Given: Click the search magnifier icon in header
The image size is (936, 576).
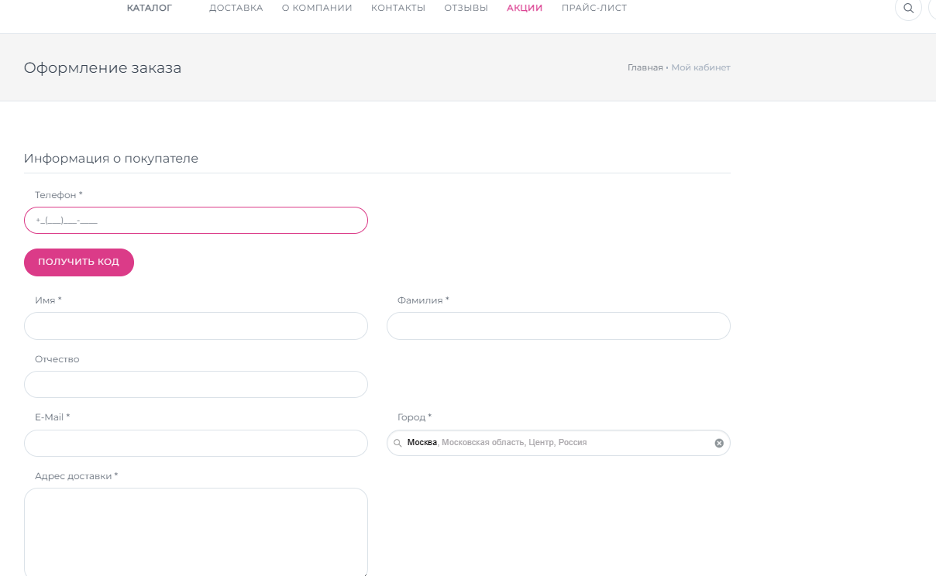Looking at the screenshot, I should tap(908, 8).
